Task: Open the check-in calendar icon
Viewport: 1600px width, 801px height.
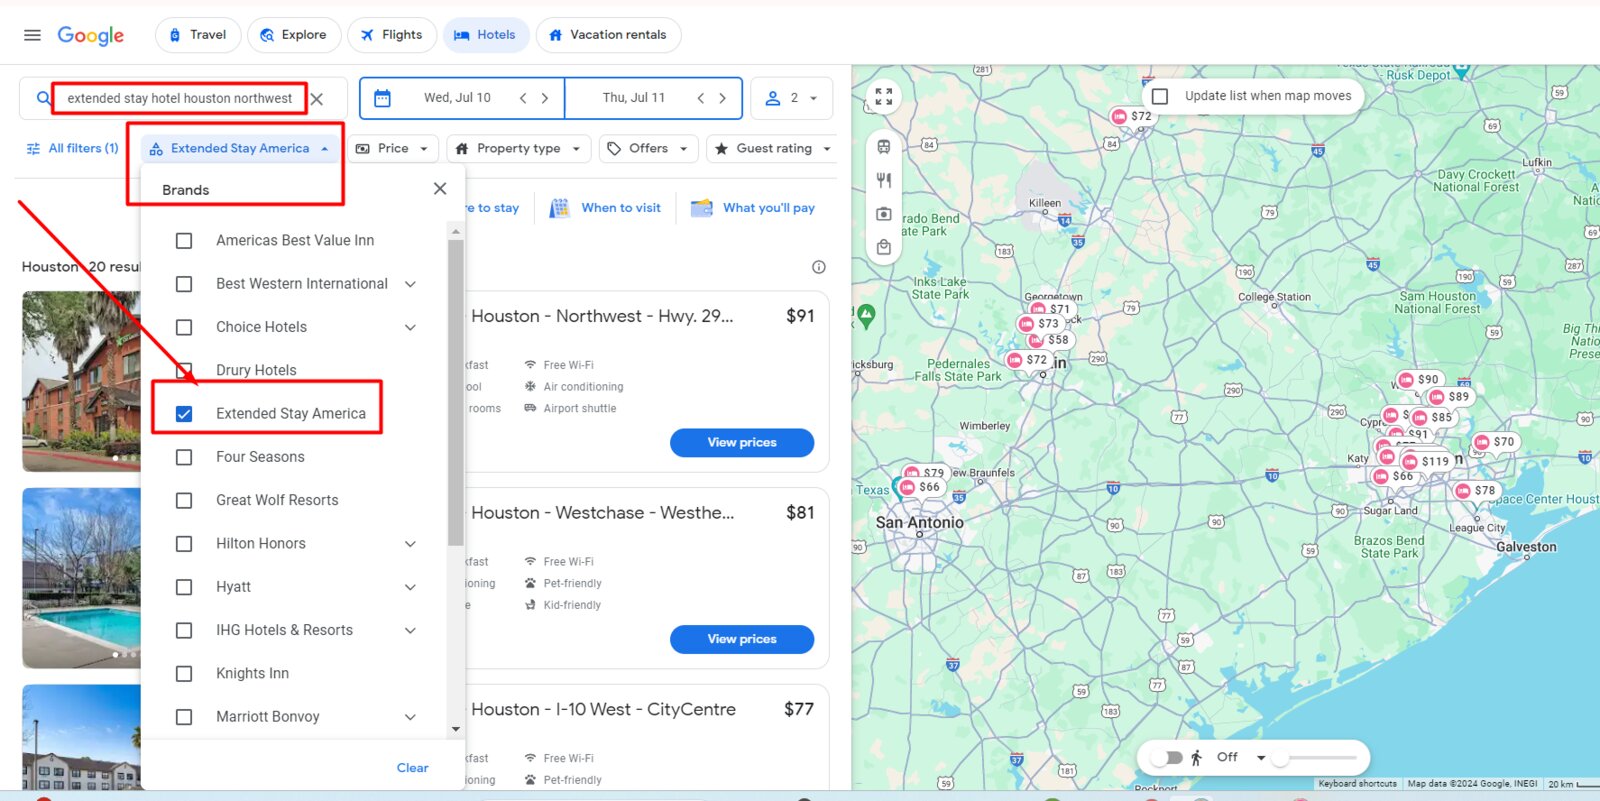Action: pos(382,98)
